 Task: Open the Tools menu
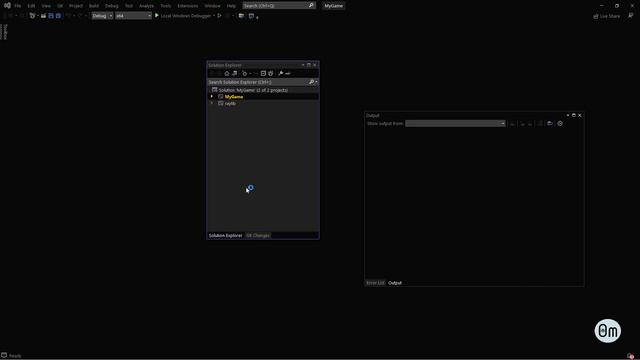(x=165, y=6)
